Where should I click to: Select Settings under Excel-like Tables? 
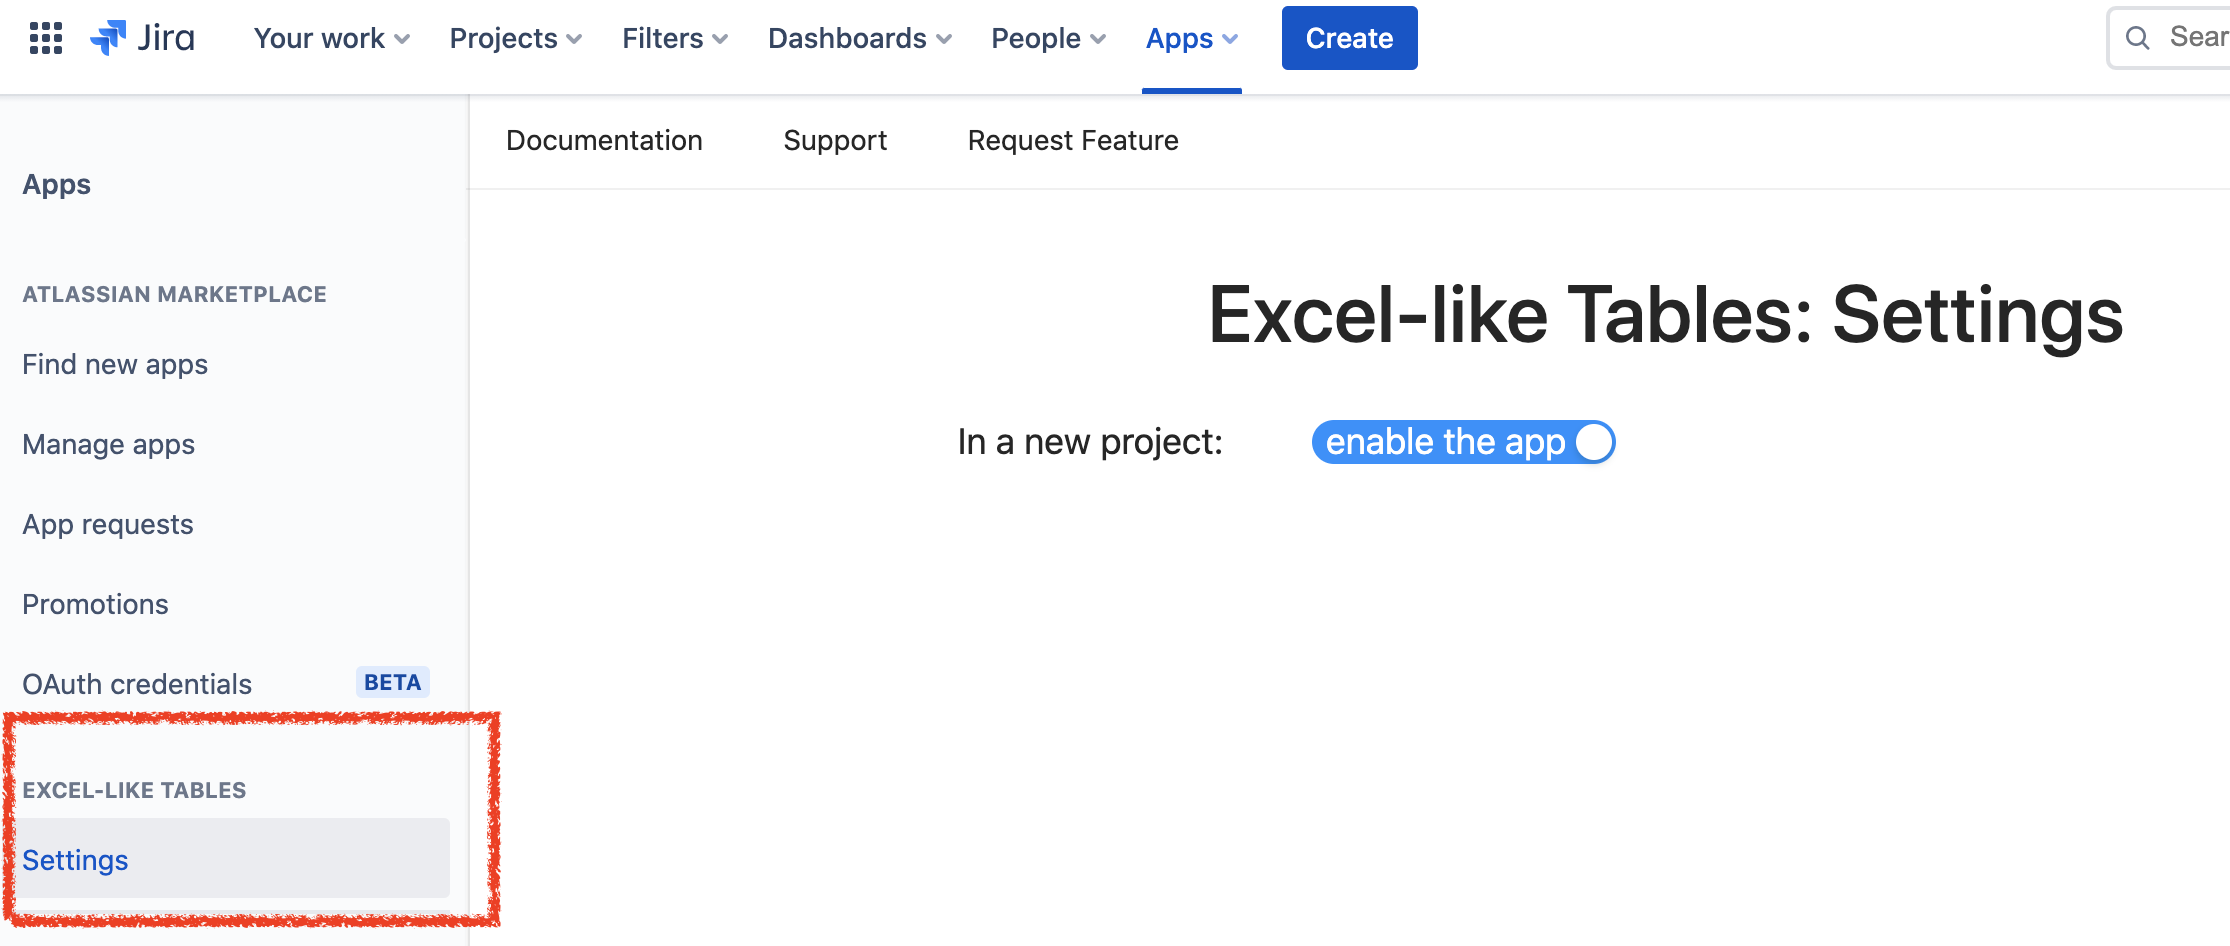click(x=75, y=860)
